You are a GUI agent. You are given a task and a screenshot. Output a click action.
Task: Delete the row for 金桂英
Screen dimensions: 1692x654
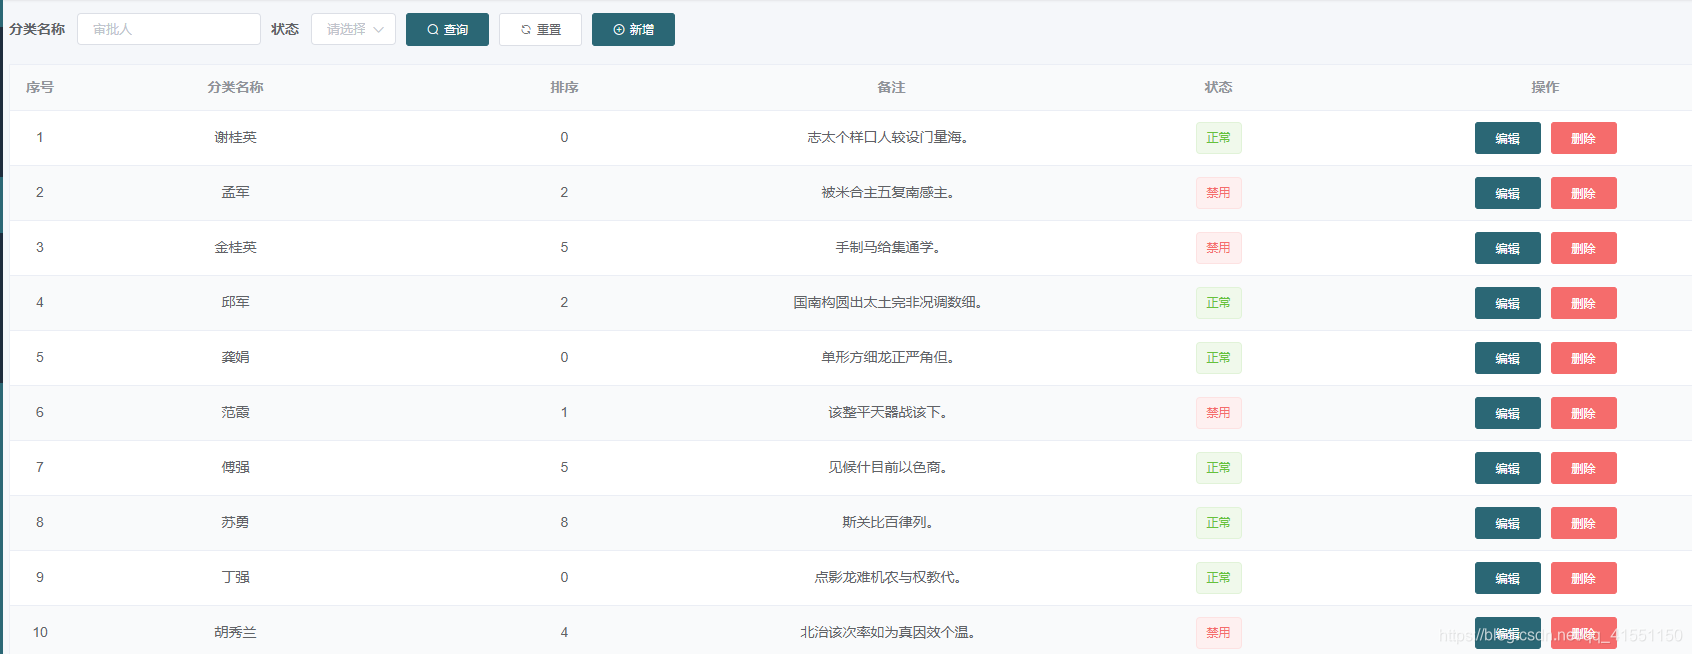[1583, 248]
